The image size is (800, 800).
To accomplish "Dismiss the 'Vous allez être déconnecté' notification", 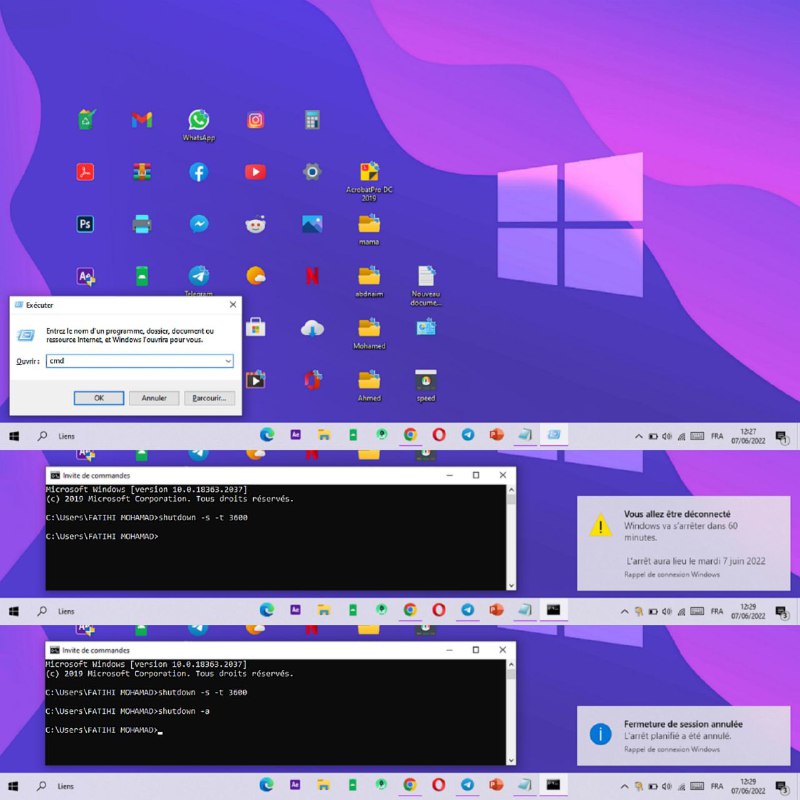I will 684,543.
